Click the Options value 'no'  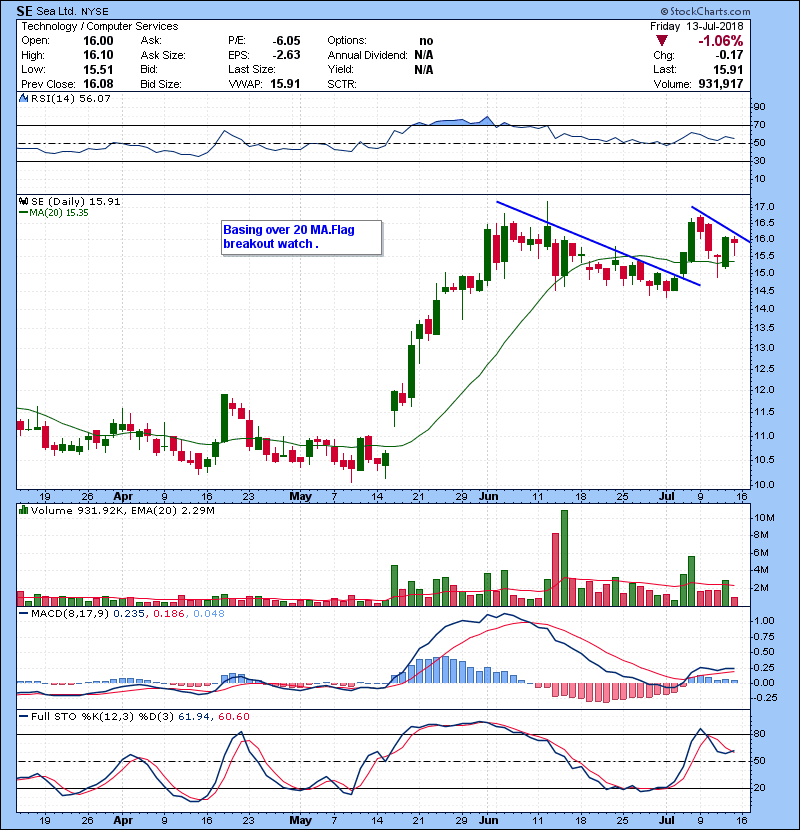tap(426, 41)
